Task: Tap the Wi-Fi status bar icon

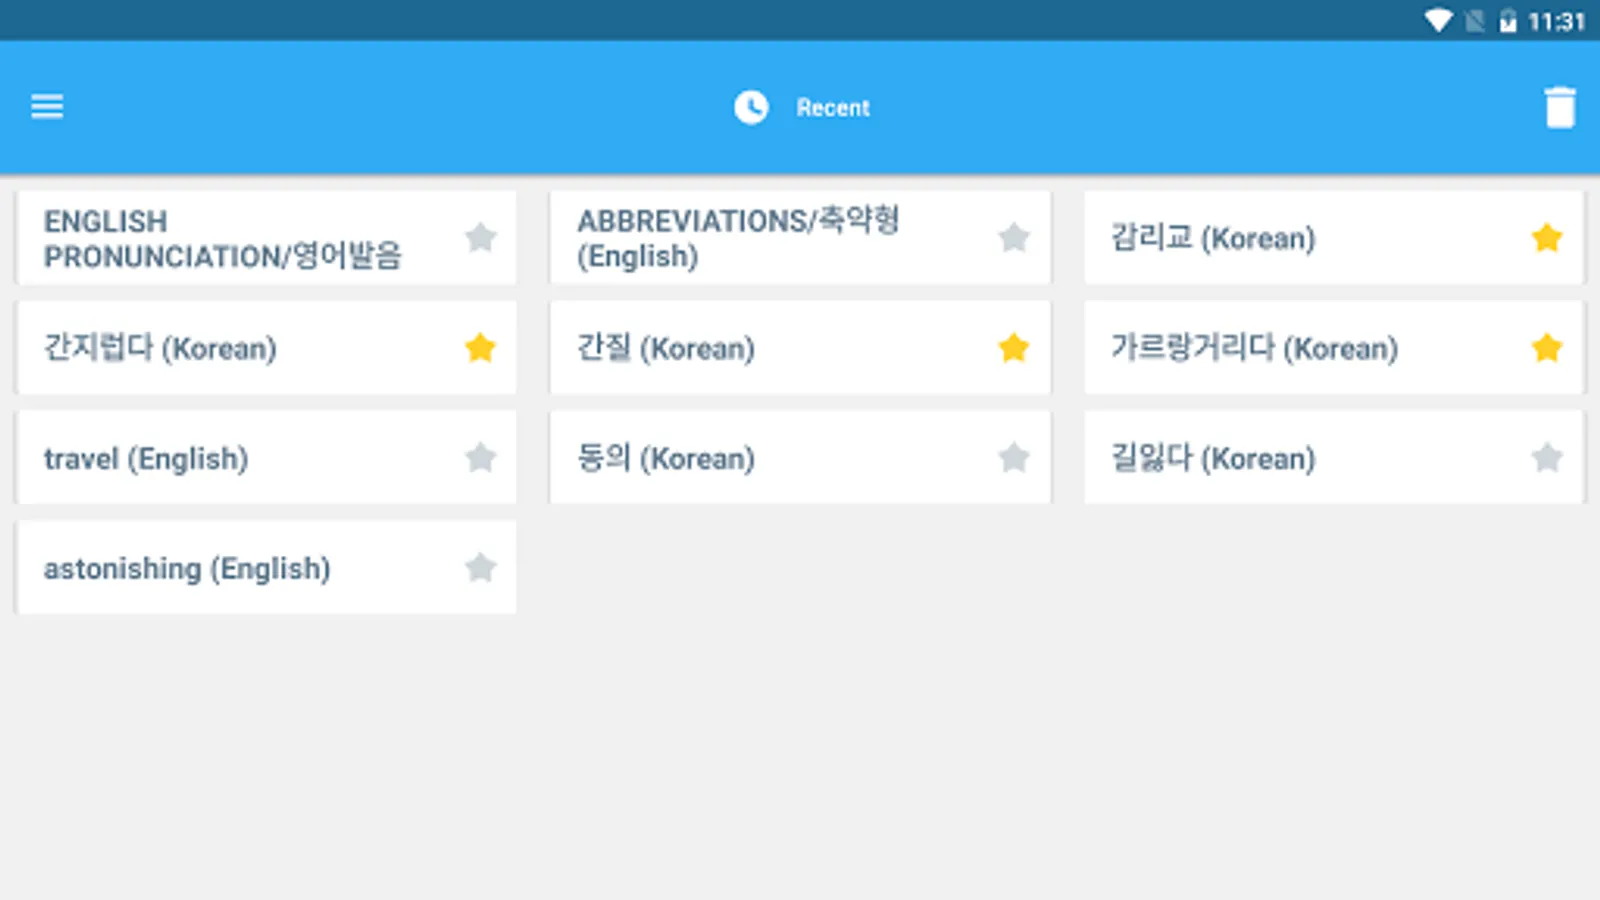Action: click(1438, 21)
